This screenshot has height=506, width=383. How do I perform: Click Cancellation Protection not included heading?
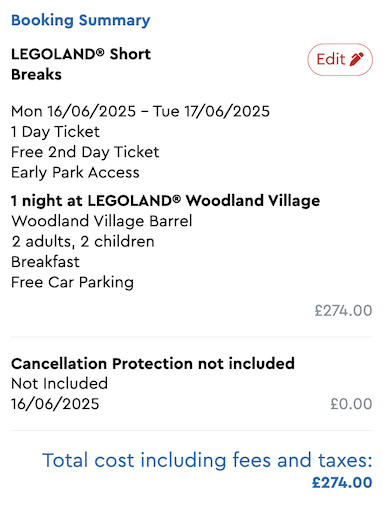click(x=153, y=363)
